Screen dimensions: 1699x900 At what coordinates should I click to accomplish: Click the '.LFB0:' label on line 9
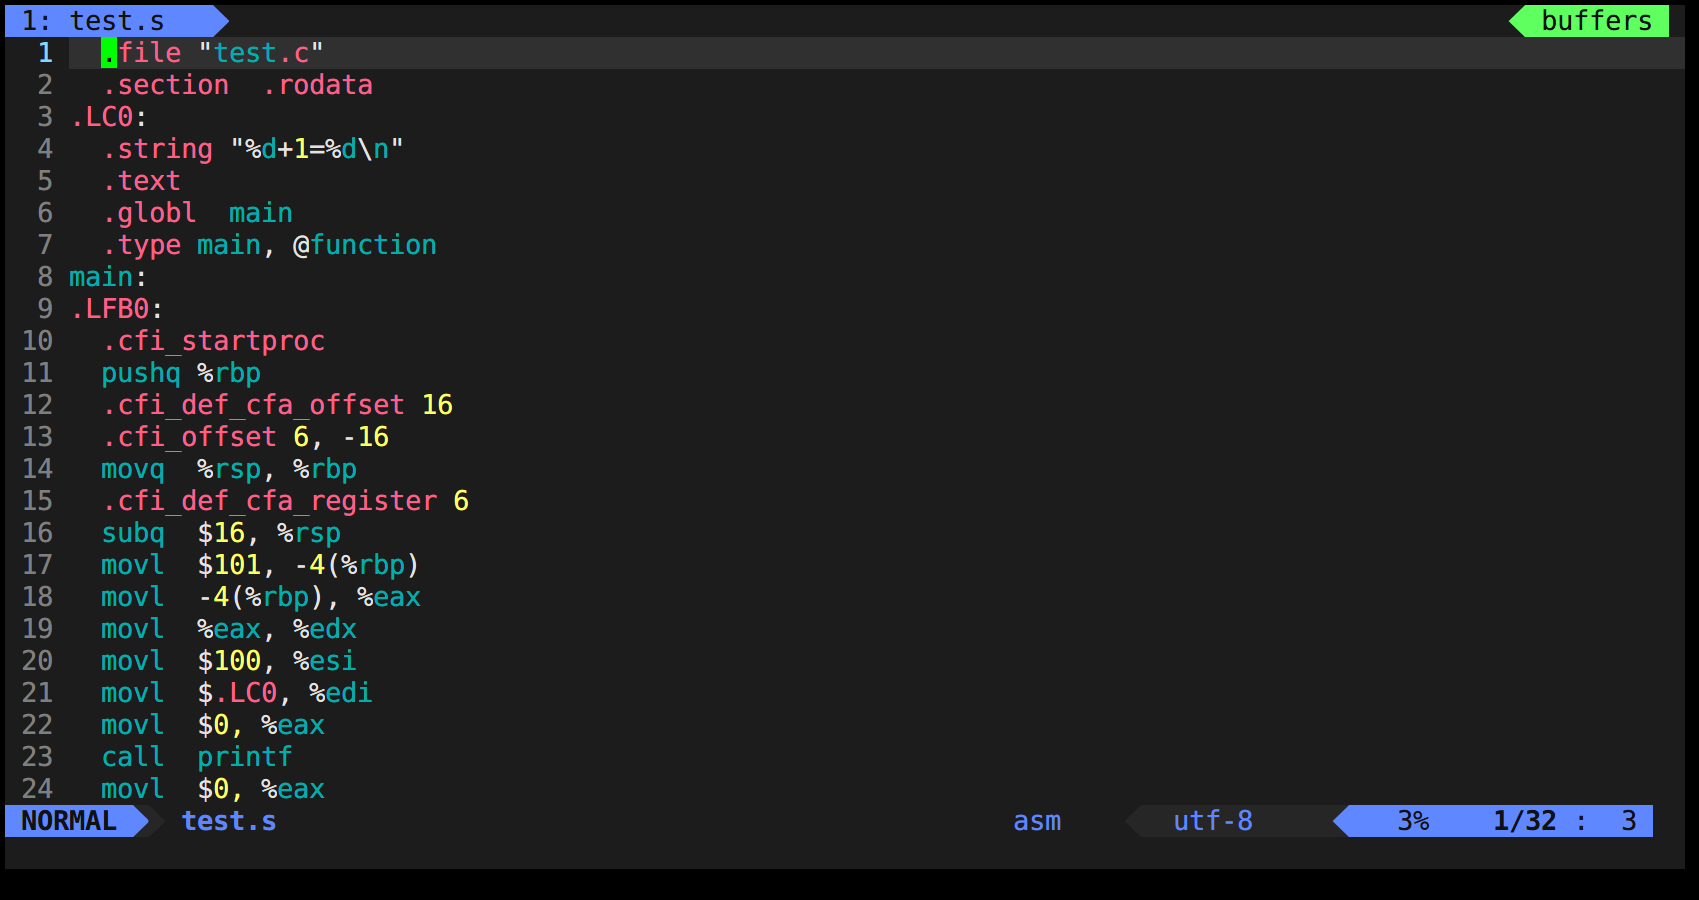click(x=117, y=309)
